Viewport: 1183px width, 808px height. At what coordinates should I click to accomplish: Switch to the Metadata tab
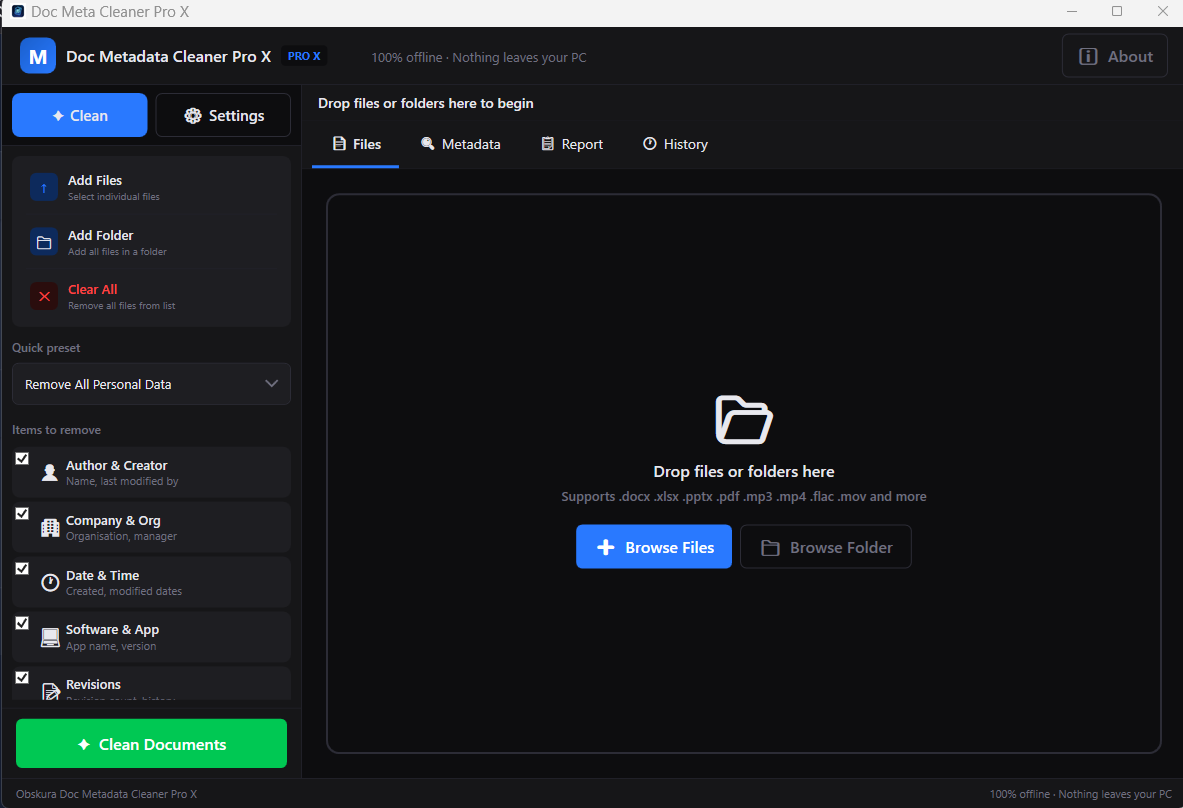click(x=461, y=144)
